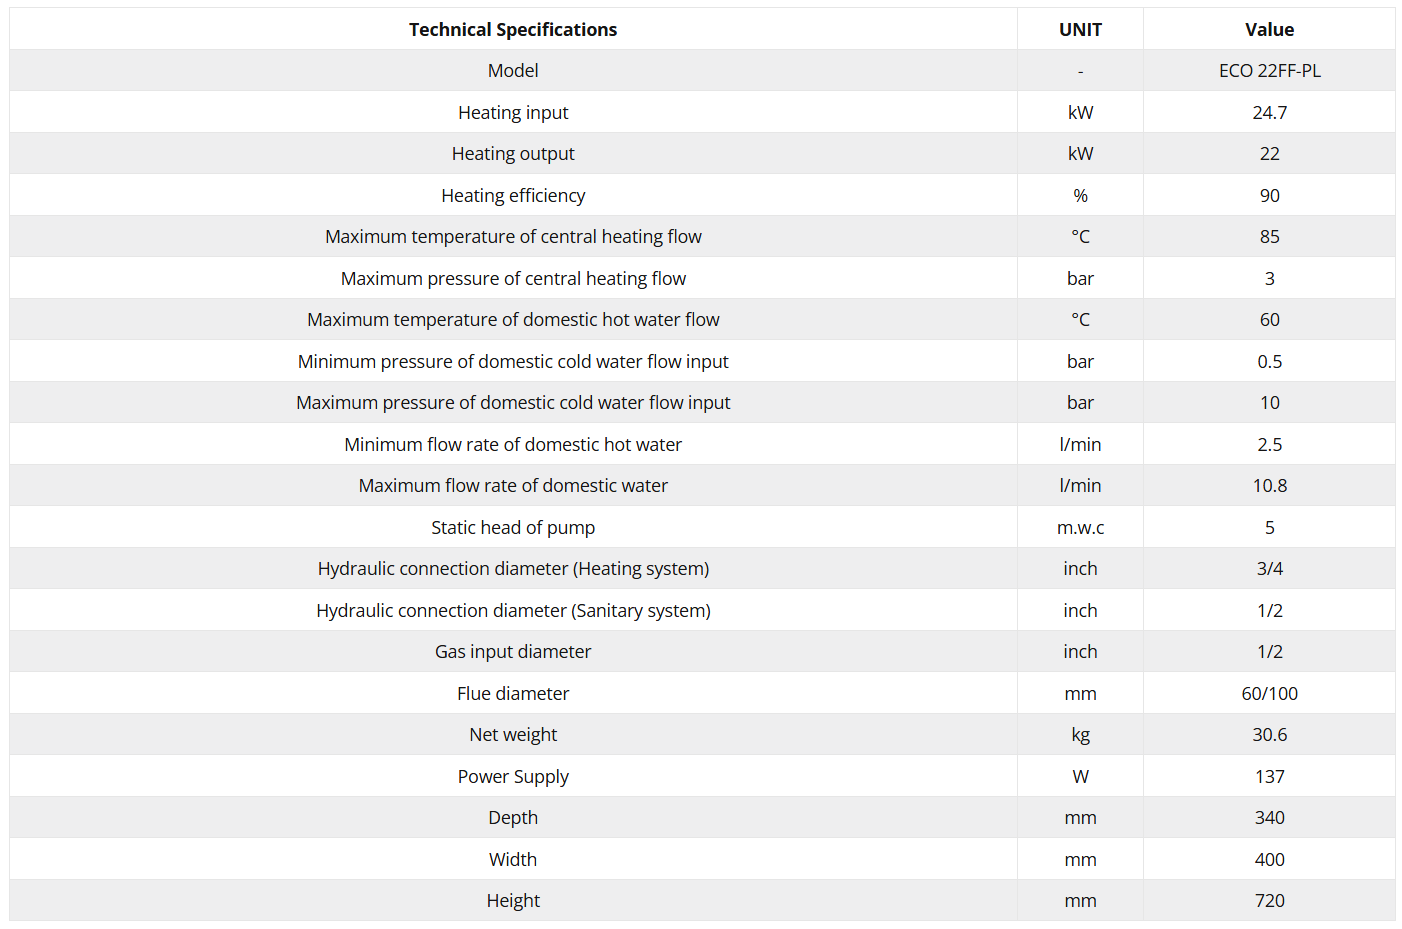Select the Heating efficiency row label
This screenshot has width=1402, height=929.
click(513, 195)
